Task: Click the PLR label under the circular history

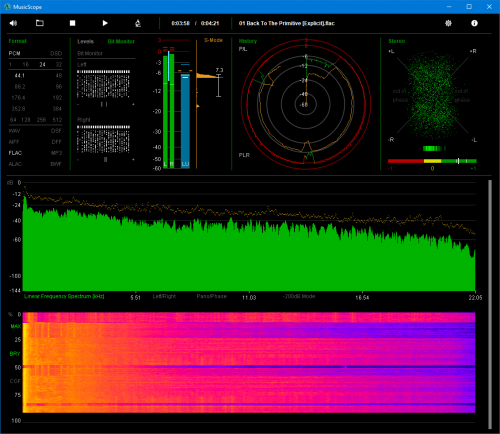Action: point(244,155)
